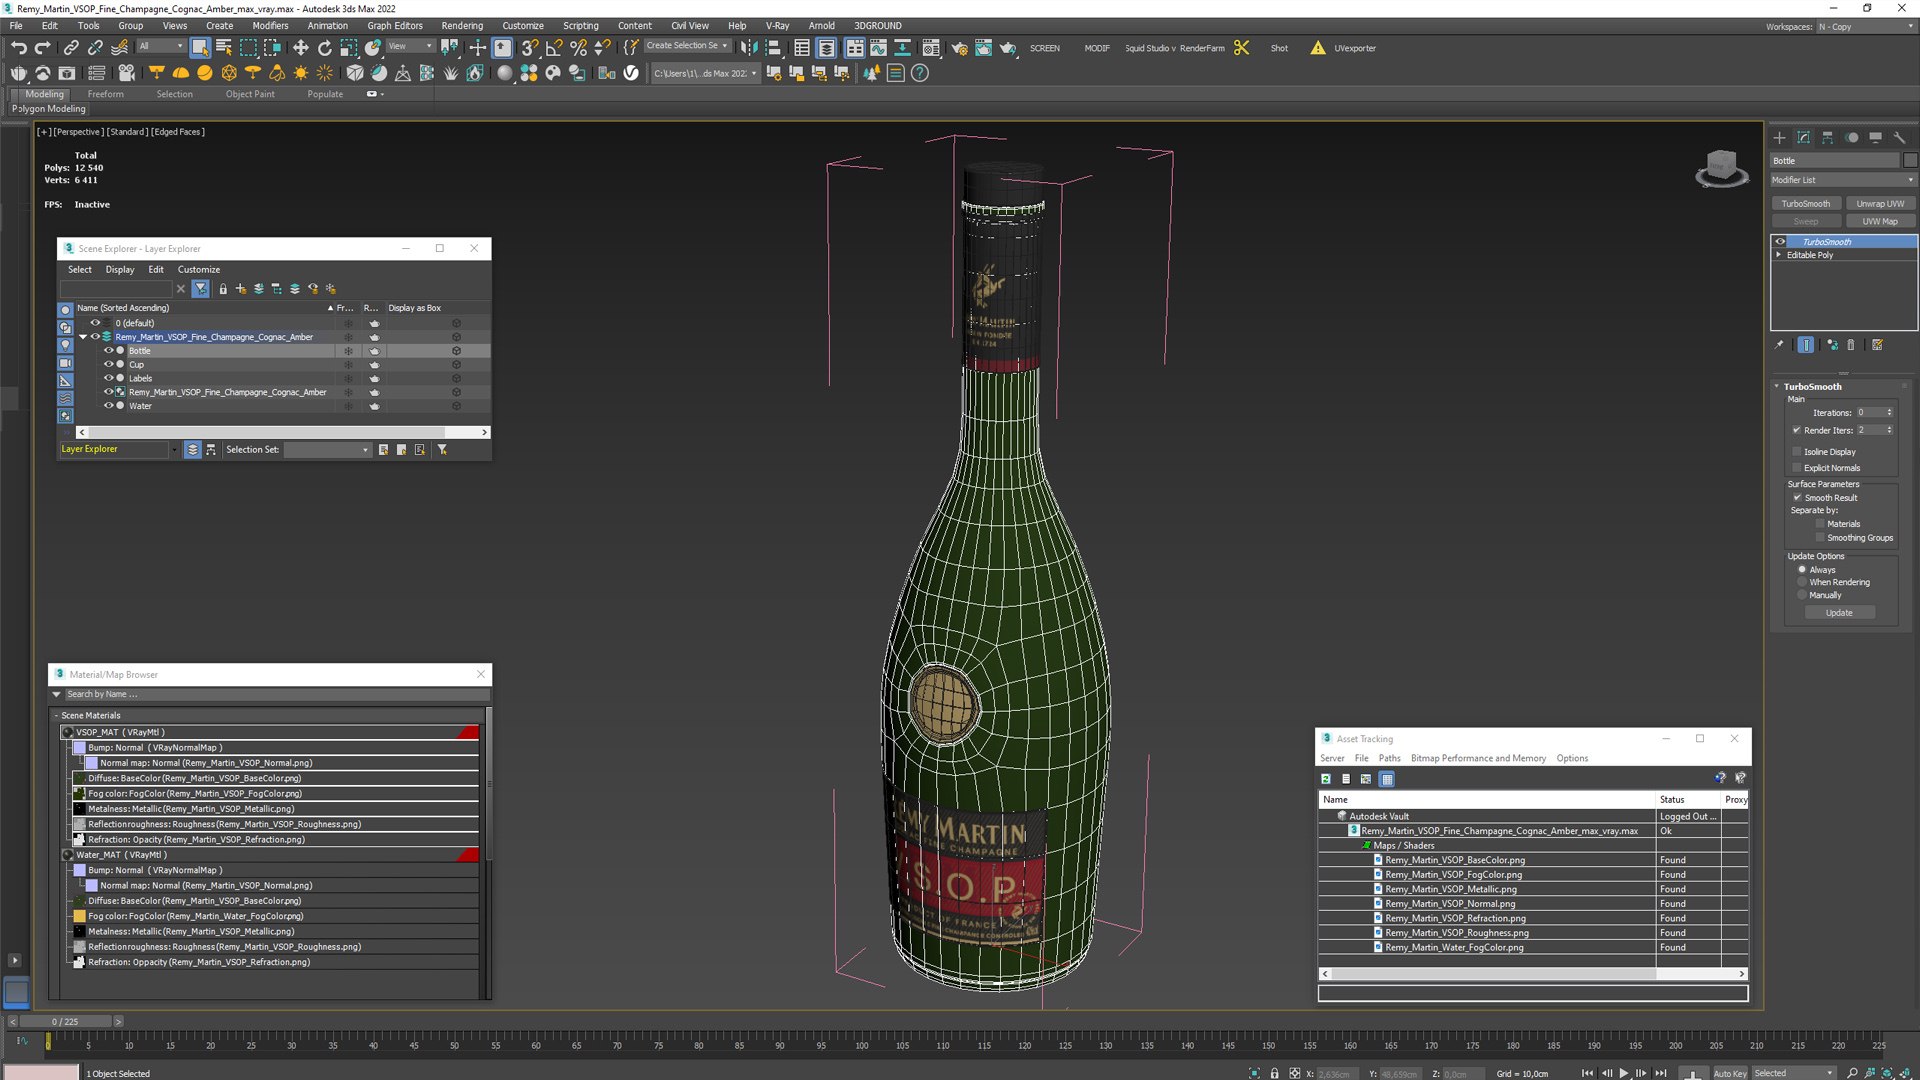Select When Rendering update option
The width and height of the screenshot is (1920, 1080).
(x=1802, y=582)
